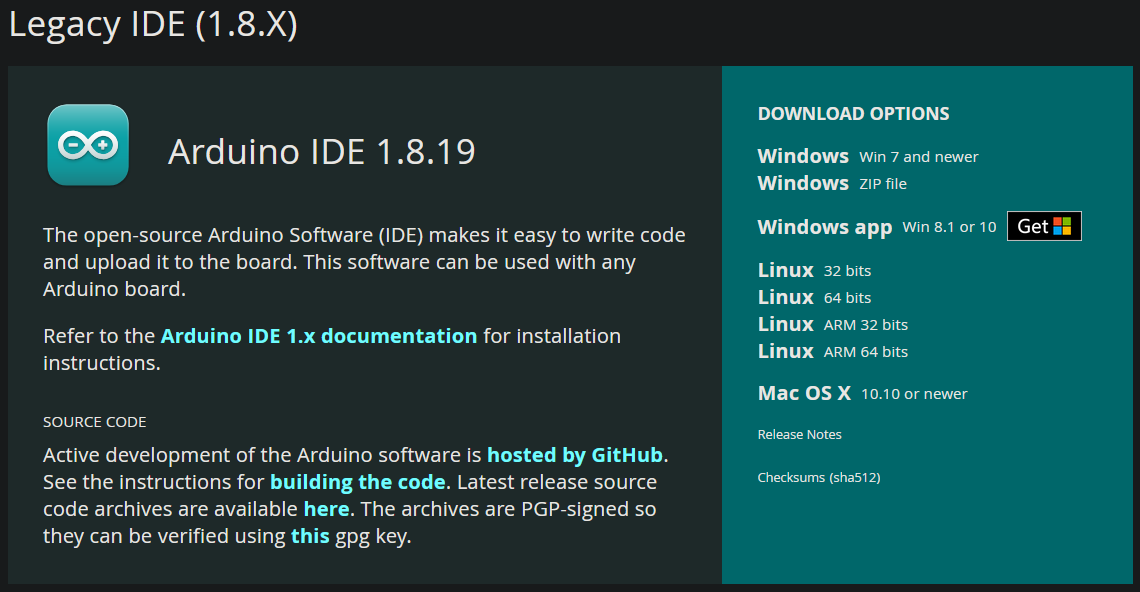Download the Windows ZIP file
The image size is (1140, 592).
click(832, 183)
